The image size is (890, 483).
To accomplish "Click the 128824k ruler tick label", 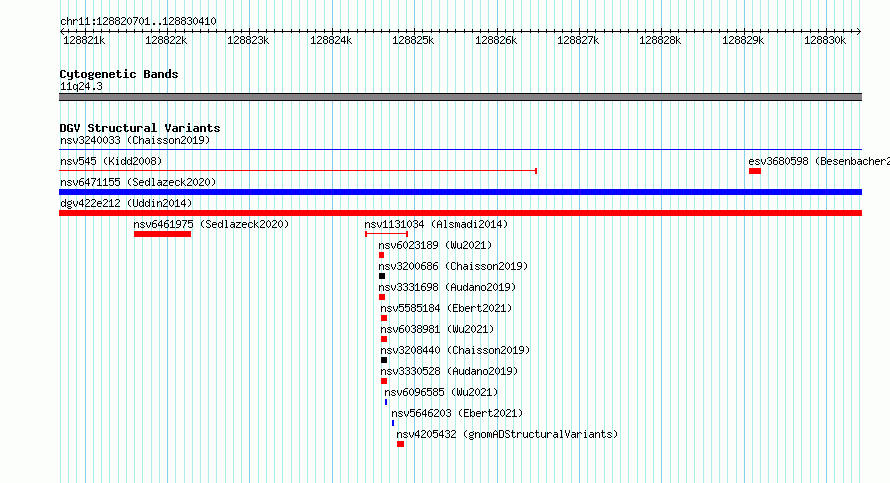I will tap(331, 40).
